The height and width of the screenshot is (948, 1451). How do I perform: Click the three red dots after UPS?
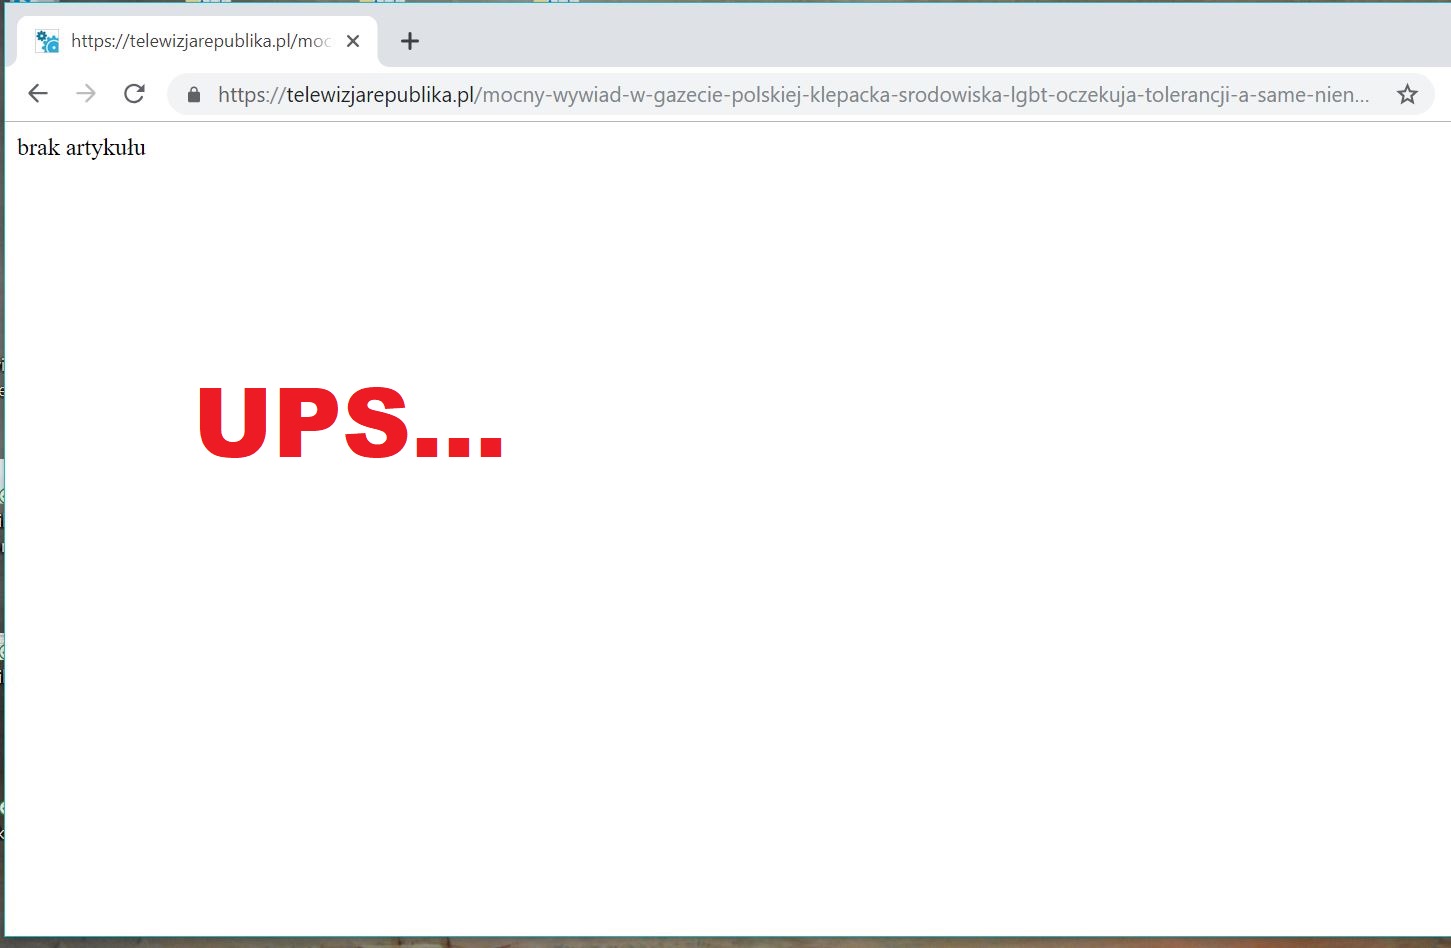(459, 448)
